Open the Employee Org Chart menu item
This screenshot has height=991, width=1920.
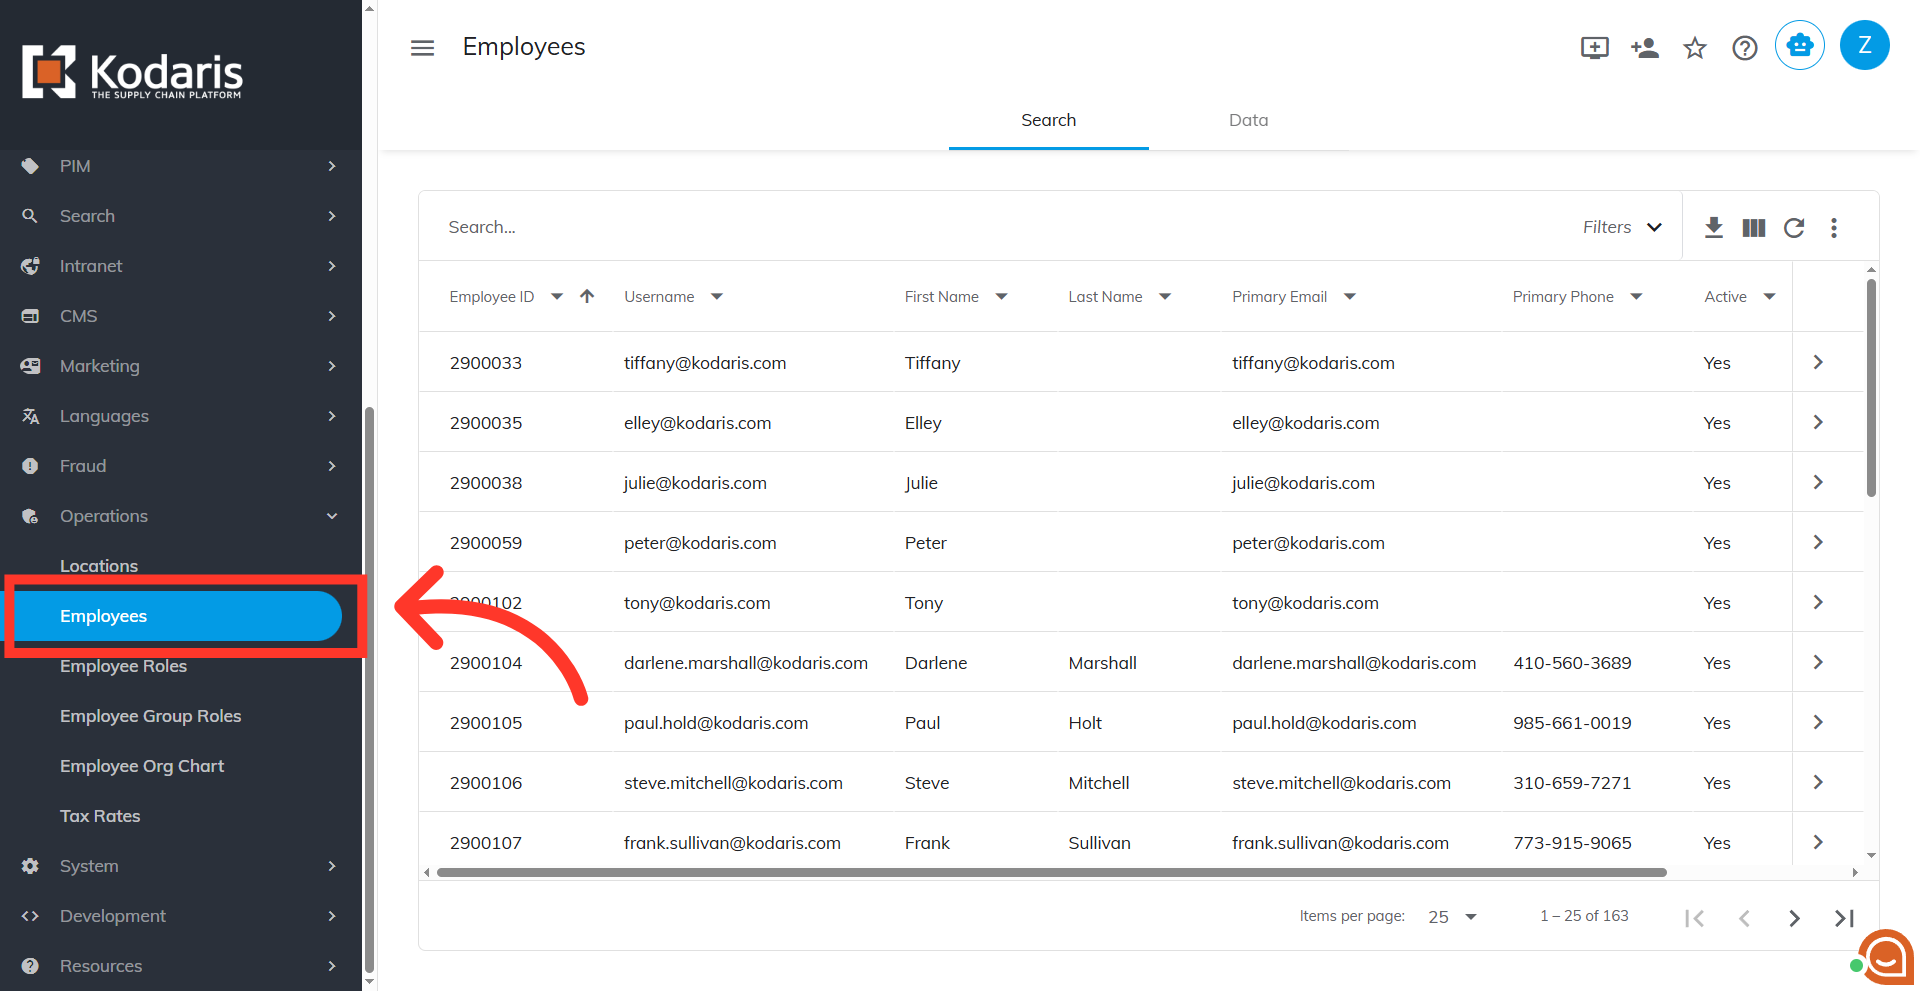click(142, 766)
